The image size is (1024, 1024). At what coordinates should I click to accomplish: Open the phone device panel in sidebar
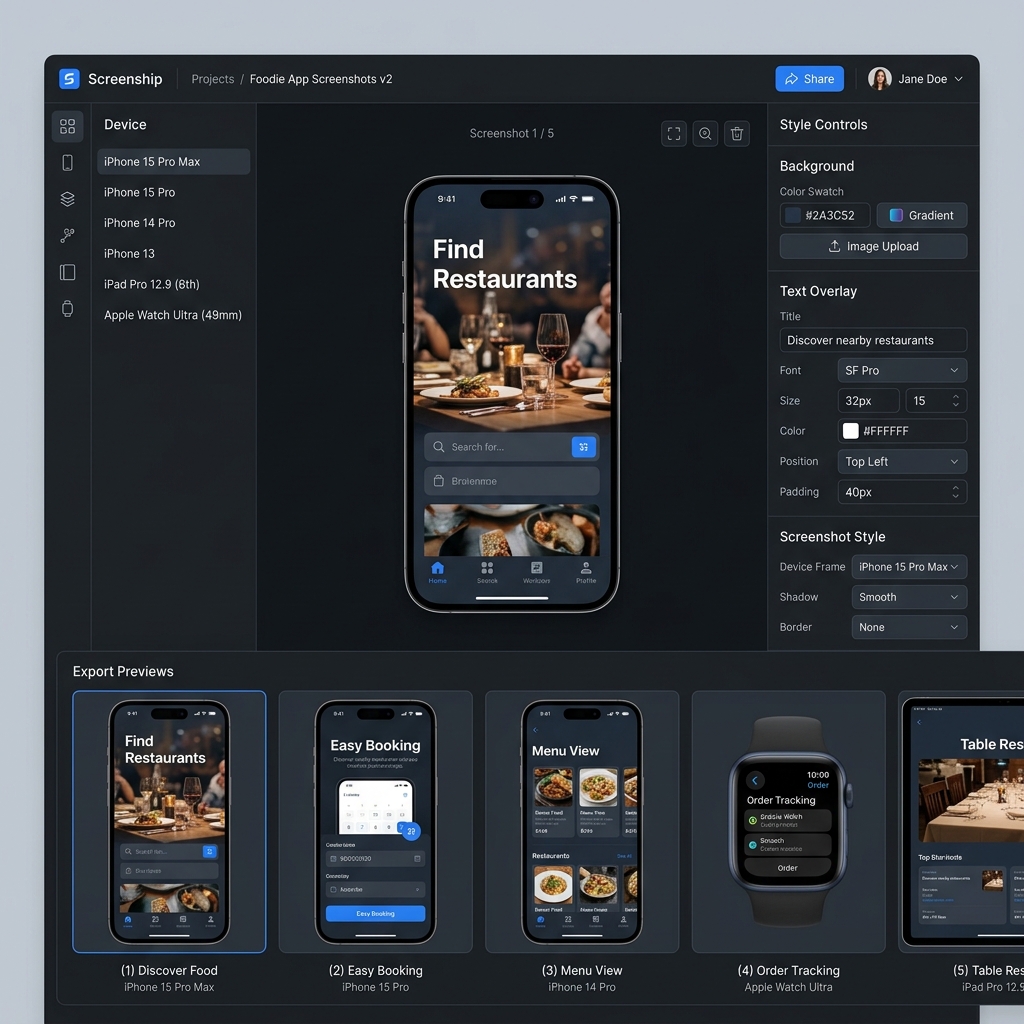click(x=67, y=162)
